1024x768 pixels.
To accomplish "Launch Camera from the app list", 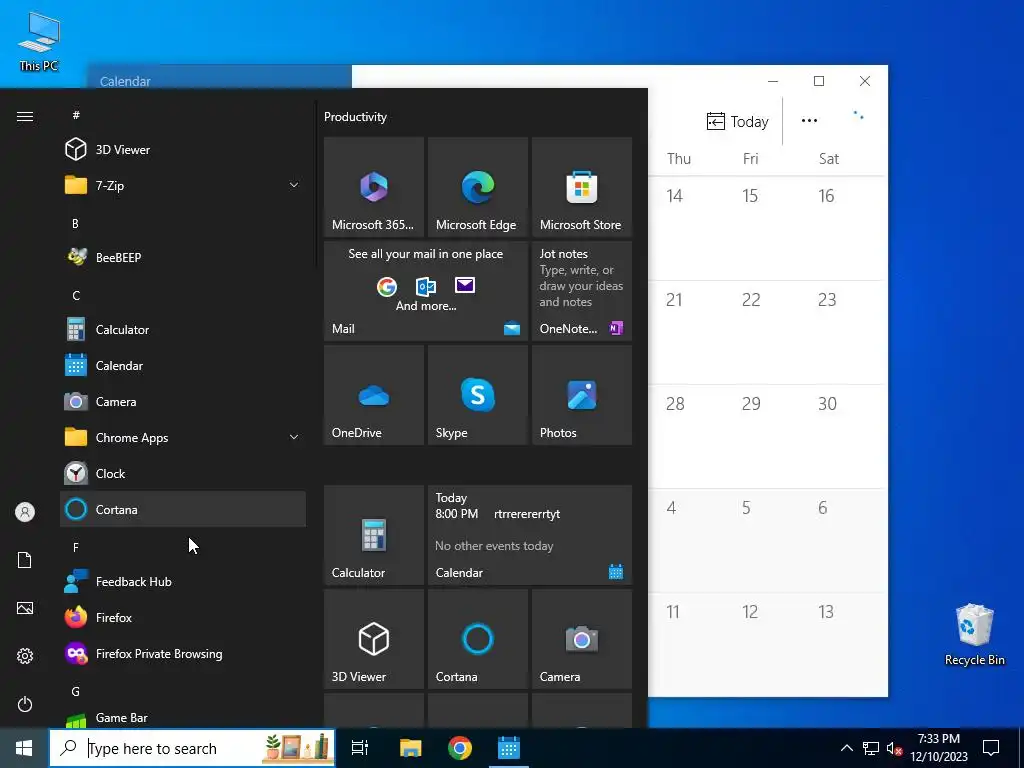I will tap(183, 402).
